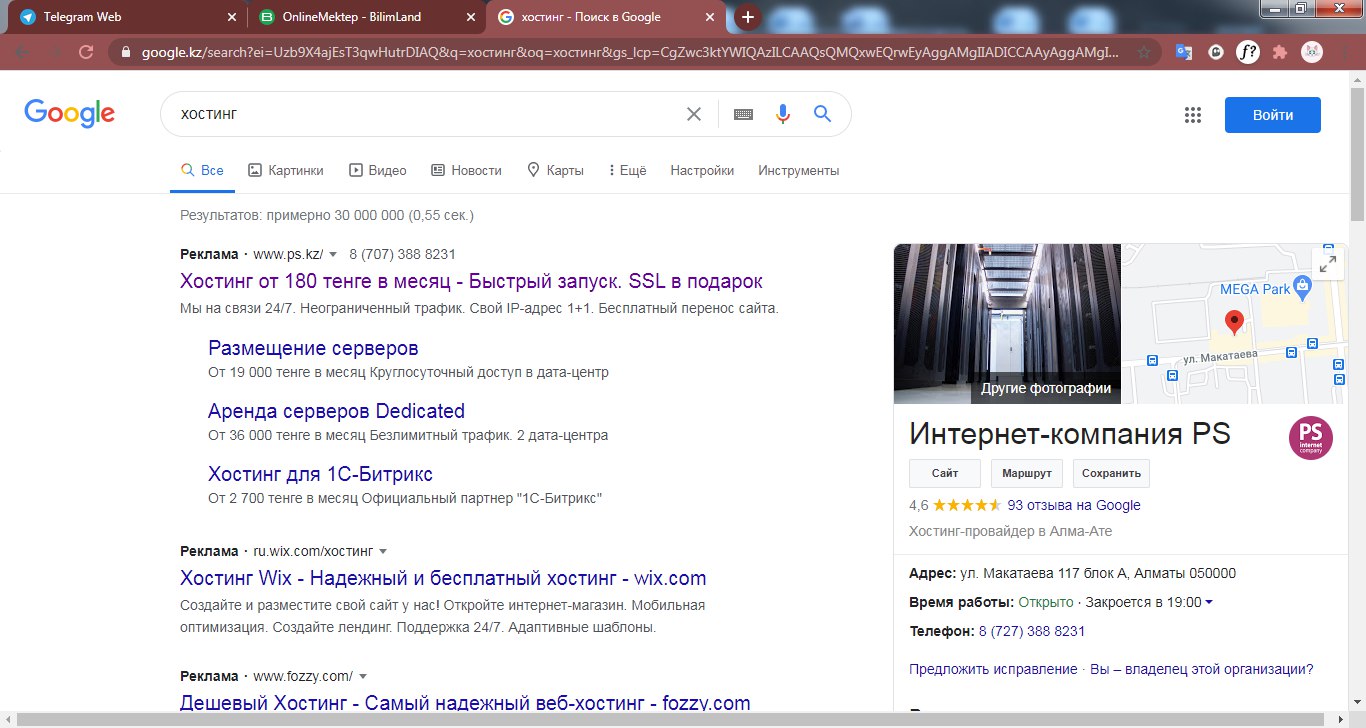Expand the www.ps.kz ad dropdown arrow
The image size is (1366, 728).
pyautogui.click(x=333, y=254)
